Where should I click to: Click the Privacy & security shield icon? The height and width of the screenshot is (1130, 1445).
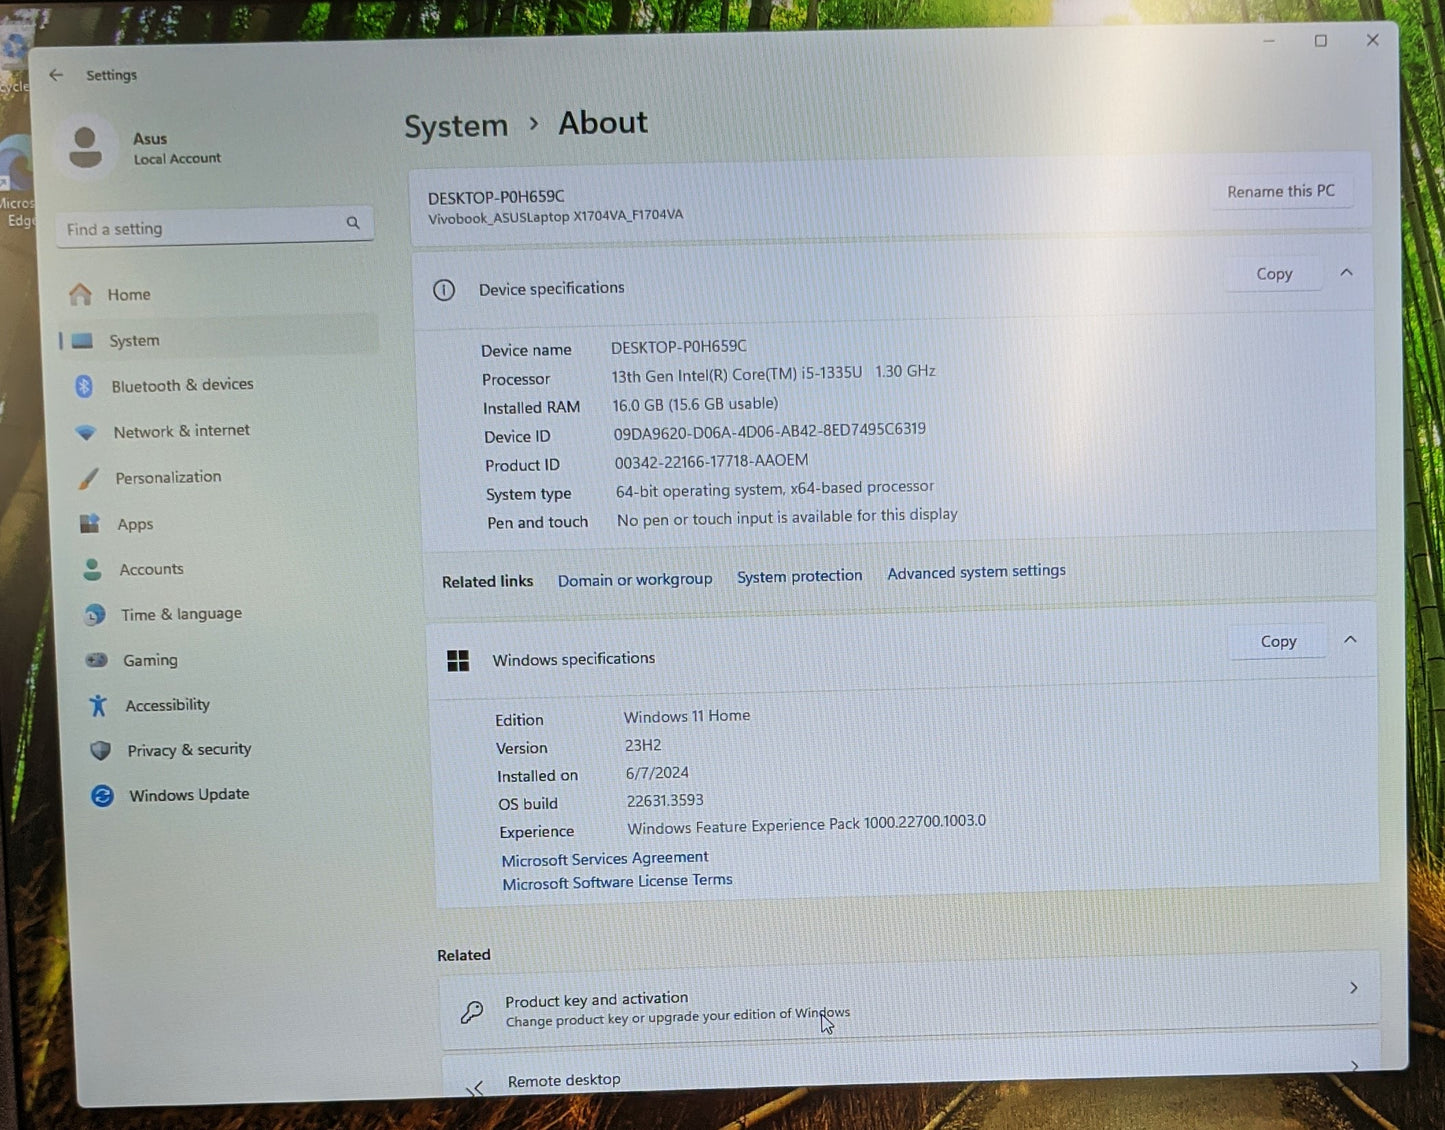(x=100, y=751)
